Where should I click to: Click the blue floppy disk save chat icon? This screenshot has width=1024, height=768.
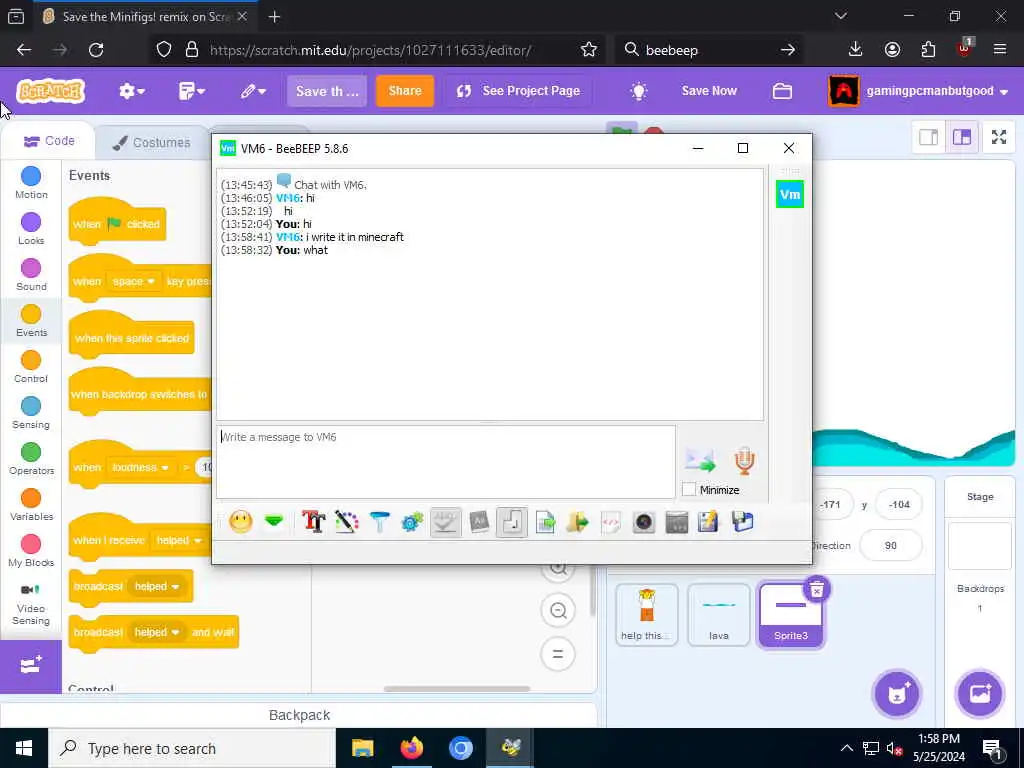(743, 522)
